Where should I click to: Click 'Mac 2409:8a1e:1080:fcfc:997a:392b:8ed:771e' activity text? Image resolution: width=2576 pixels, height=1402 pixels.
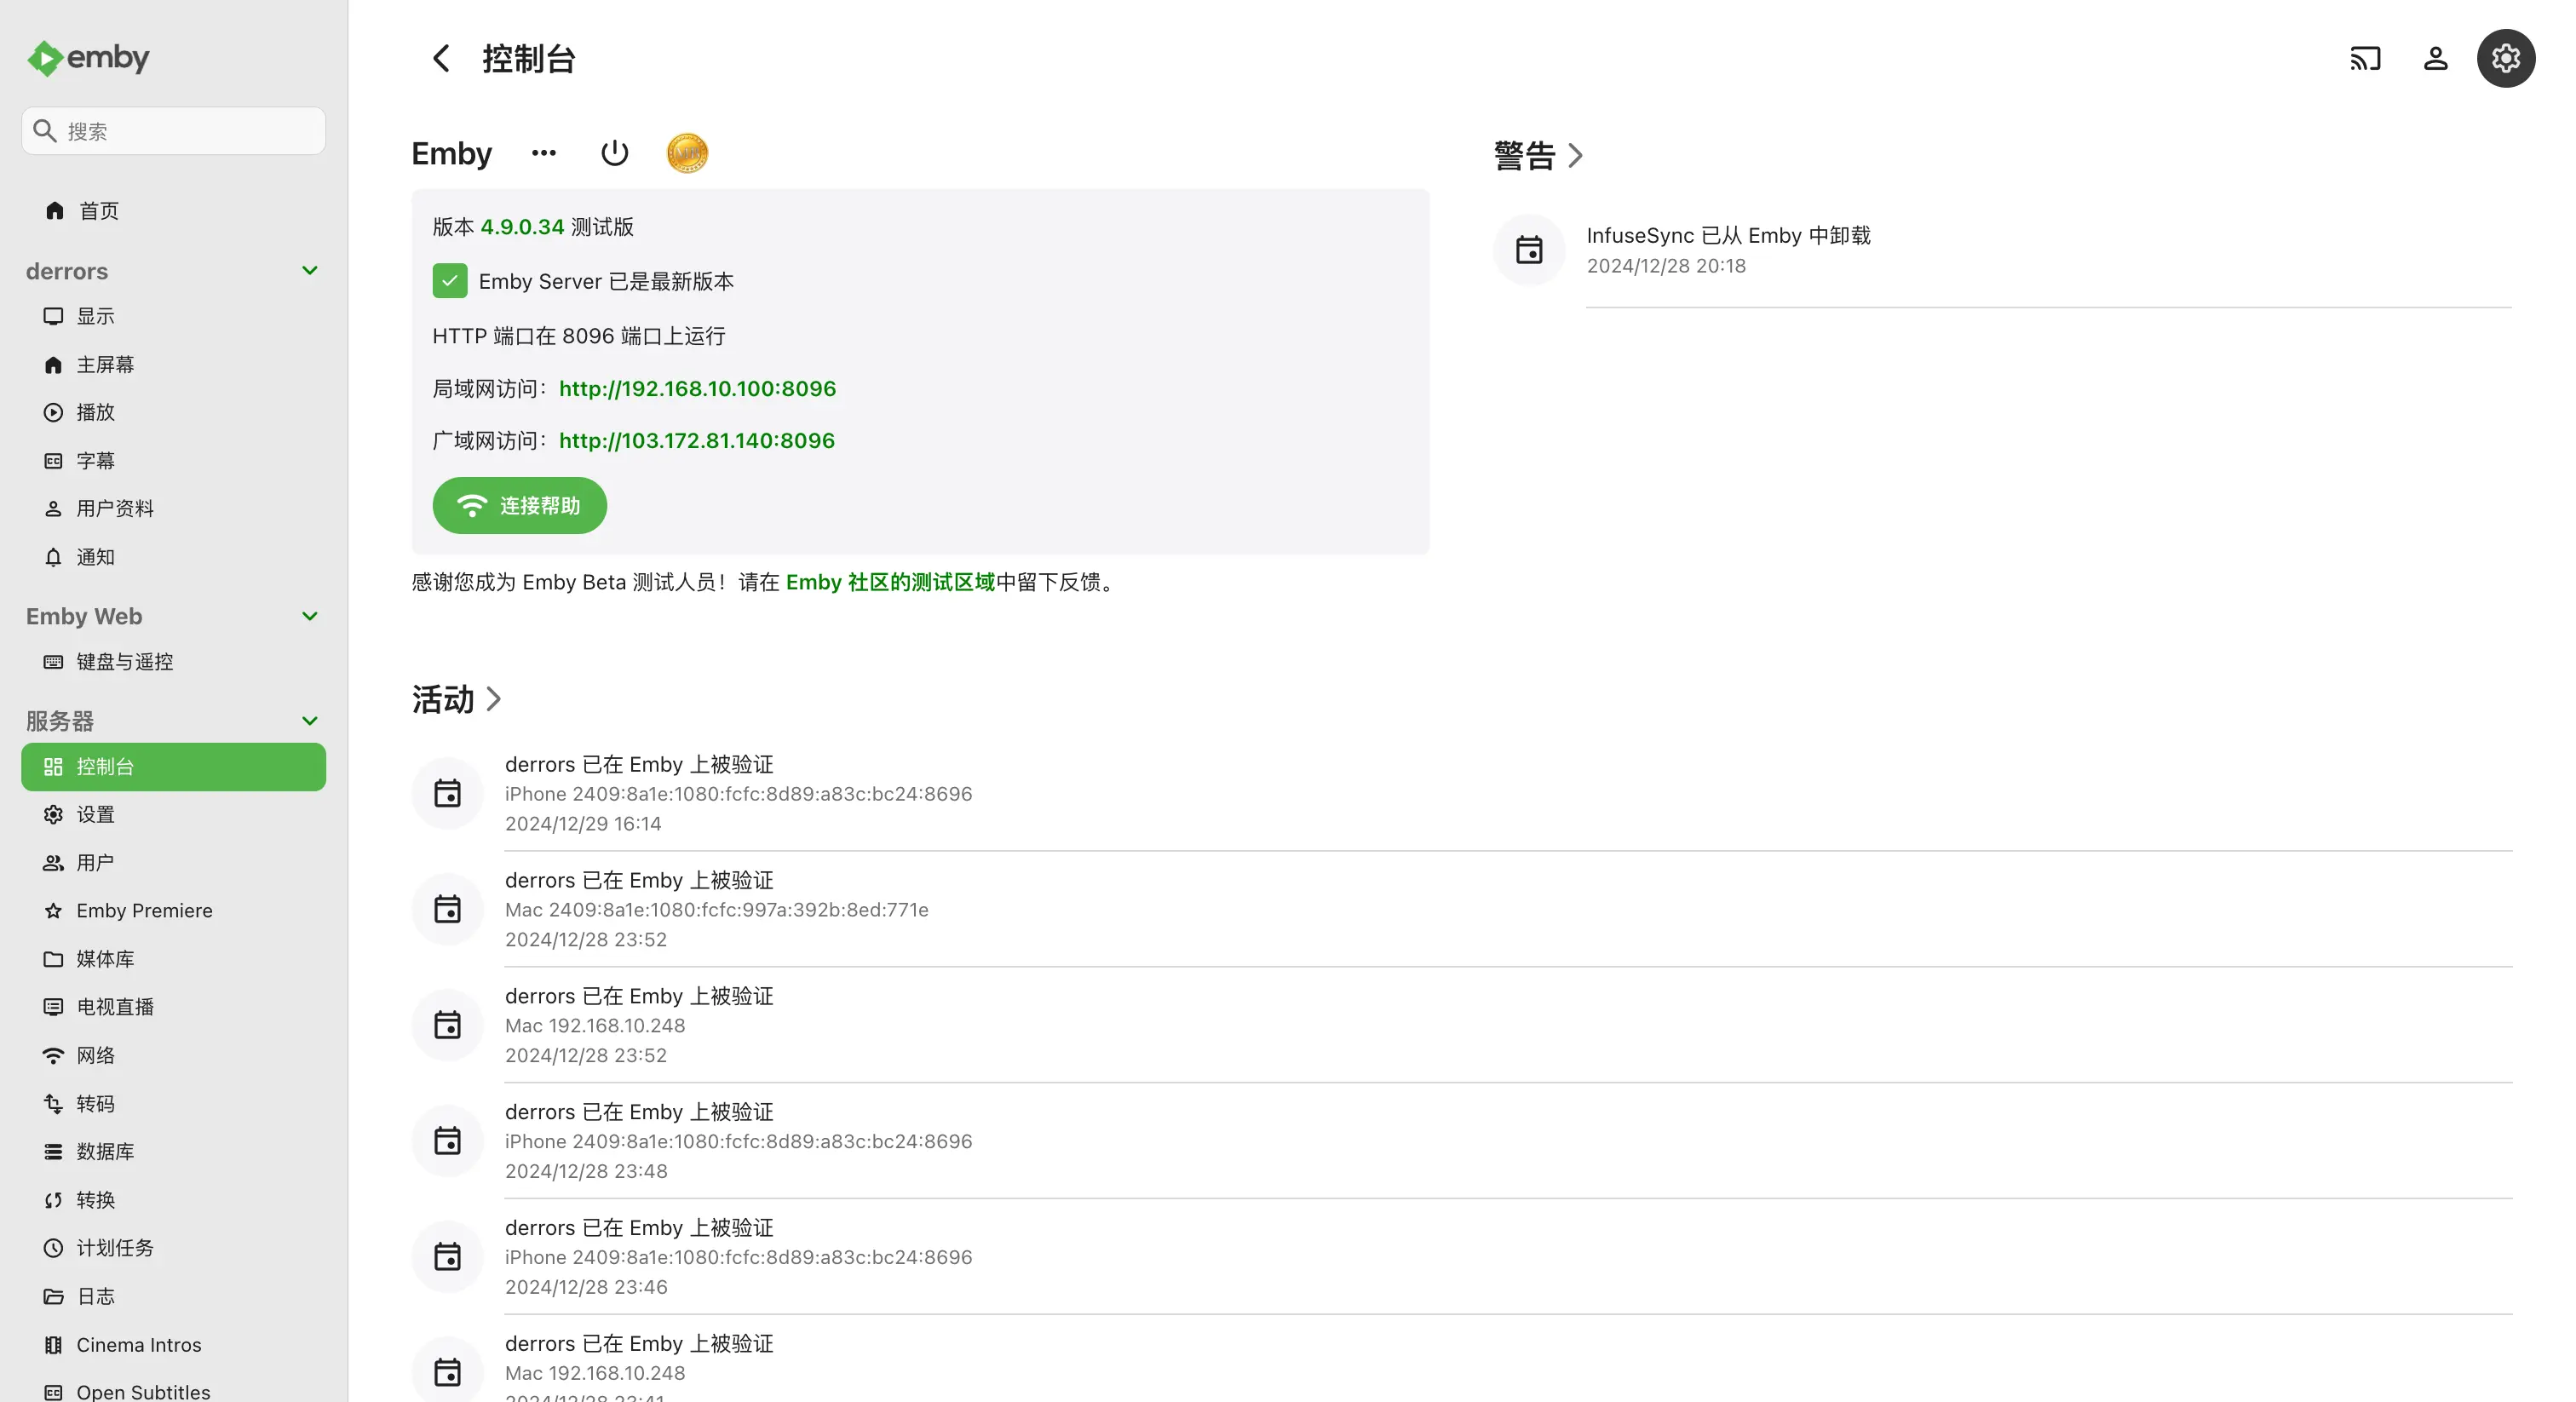(717, 910)
